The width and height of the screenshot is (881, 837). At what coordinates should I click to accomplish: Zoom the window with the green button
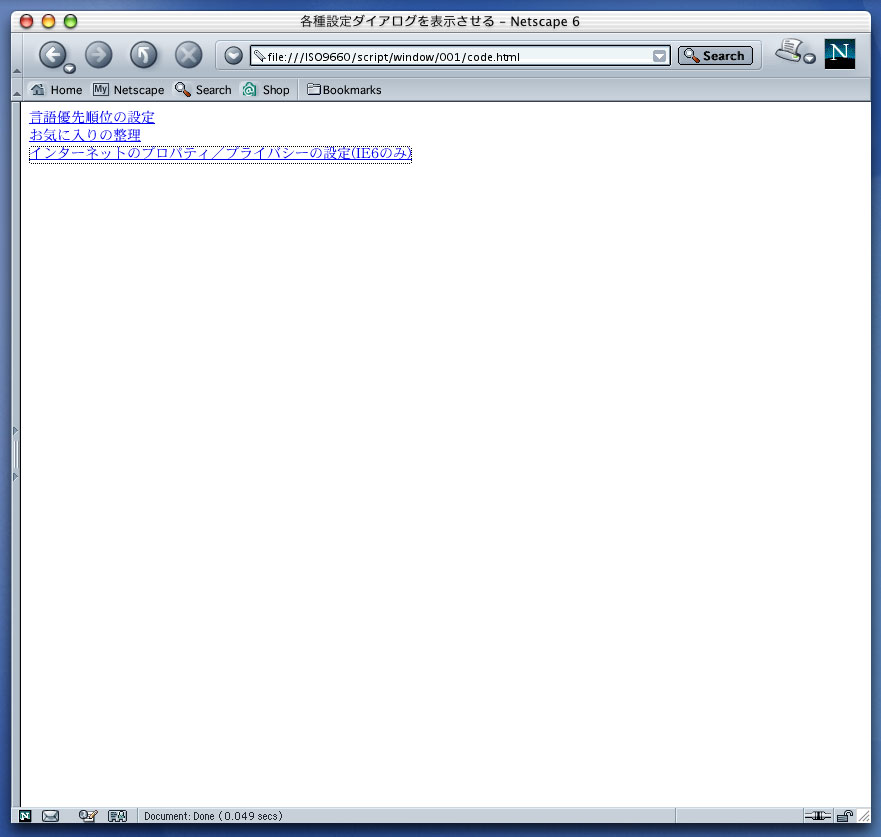tap(70, 21)
